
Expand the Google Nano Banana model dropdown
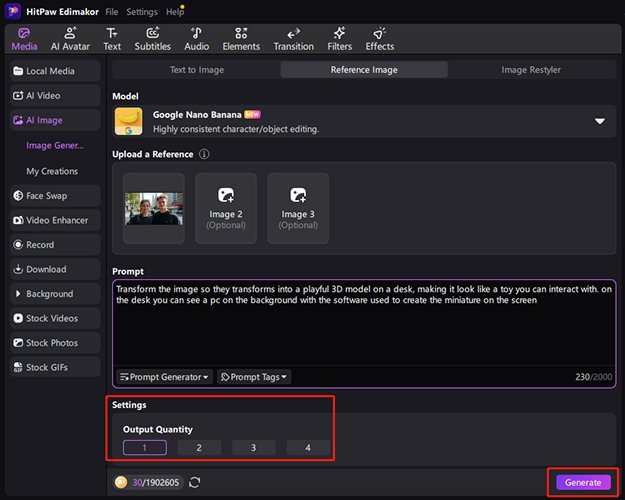[x=600, y=122]
